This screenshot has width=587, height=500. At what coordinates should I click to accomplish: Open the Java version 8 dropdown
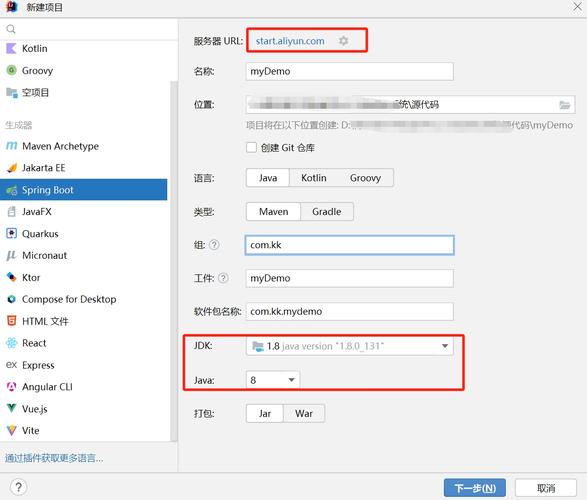[273, 380]
